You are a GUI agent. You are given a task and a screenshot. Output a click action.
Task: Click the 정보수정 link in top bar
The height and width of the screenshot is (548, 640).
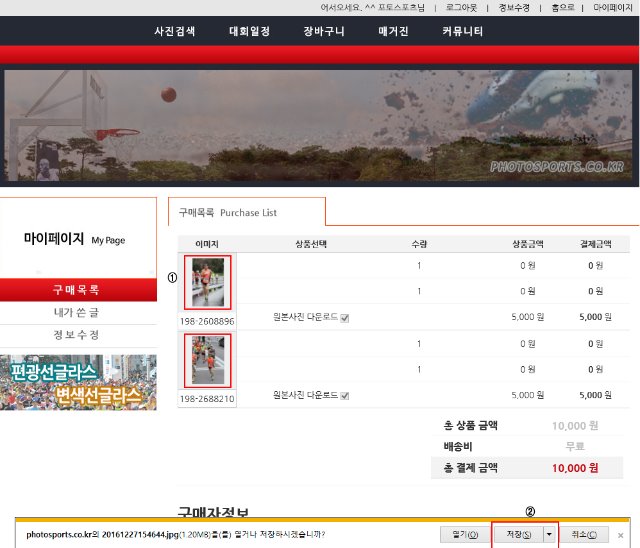point(514,7)
